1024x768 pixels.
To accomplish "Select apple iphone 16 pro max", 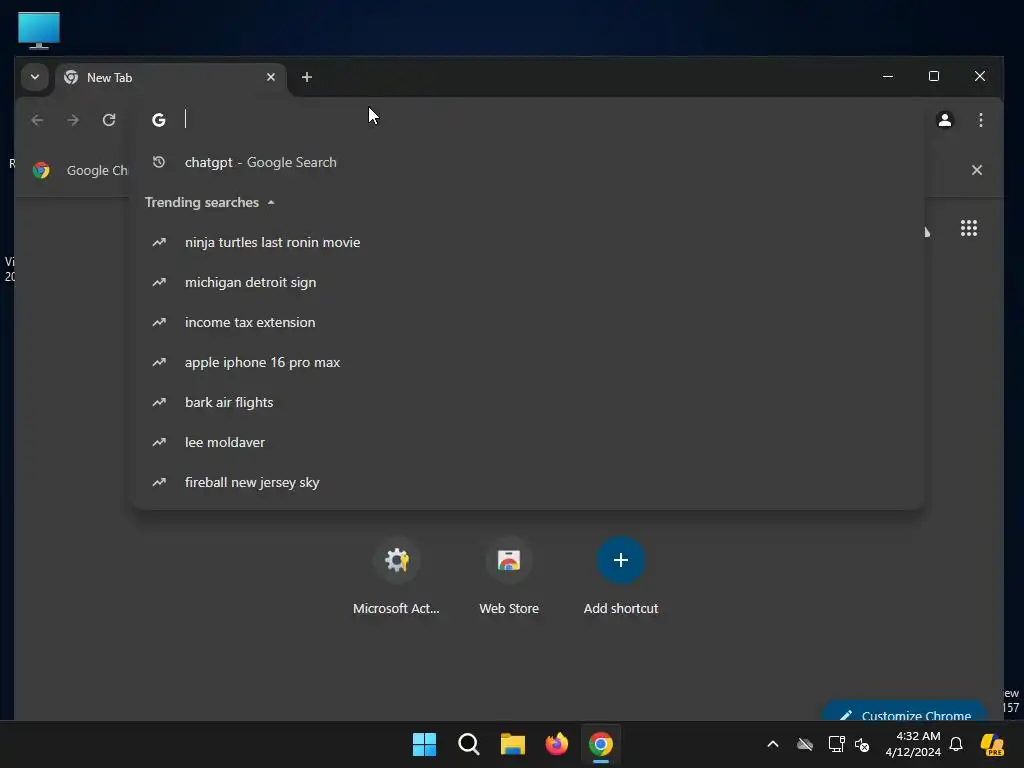I will [528, 362].
